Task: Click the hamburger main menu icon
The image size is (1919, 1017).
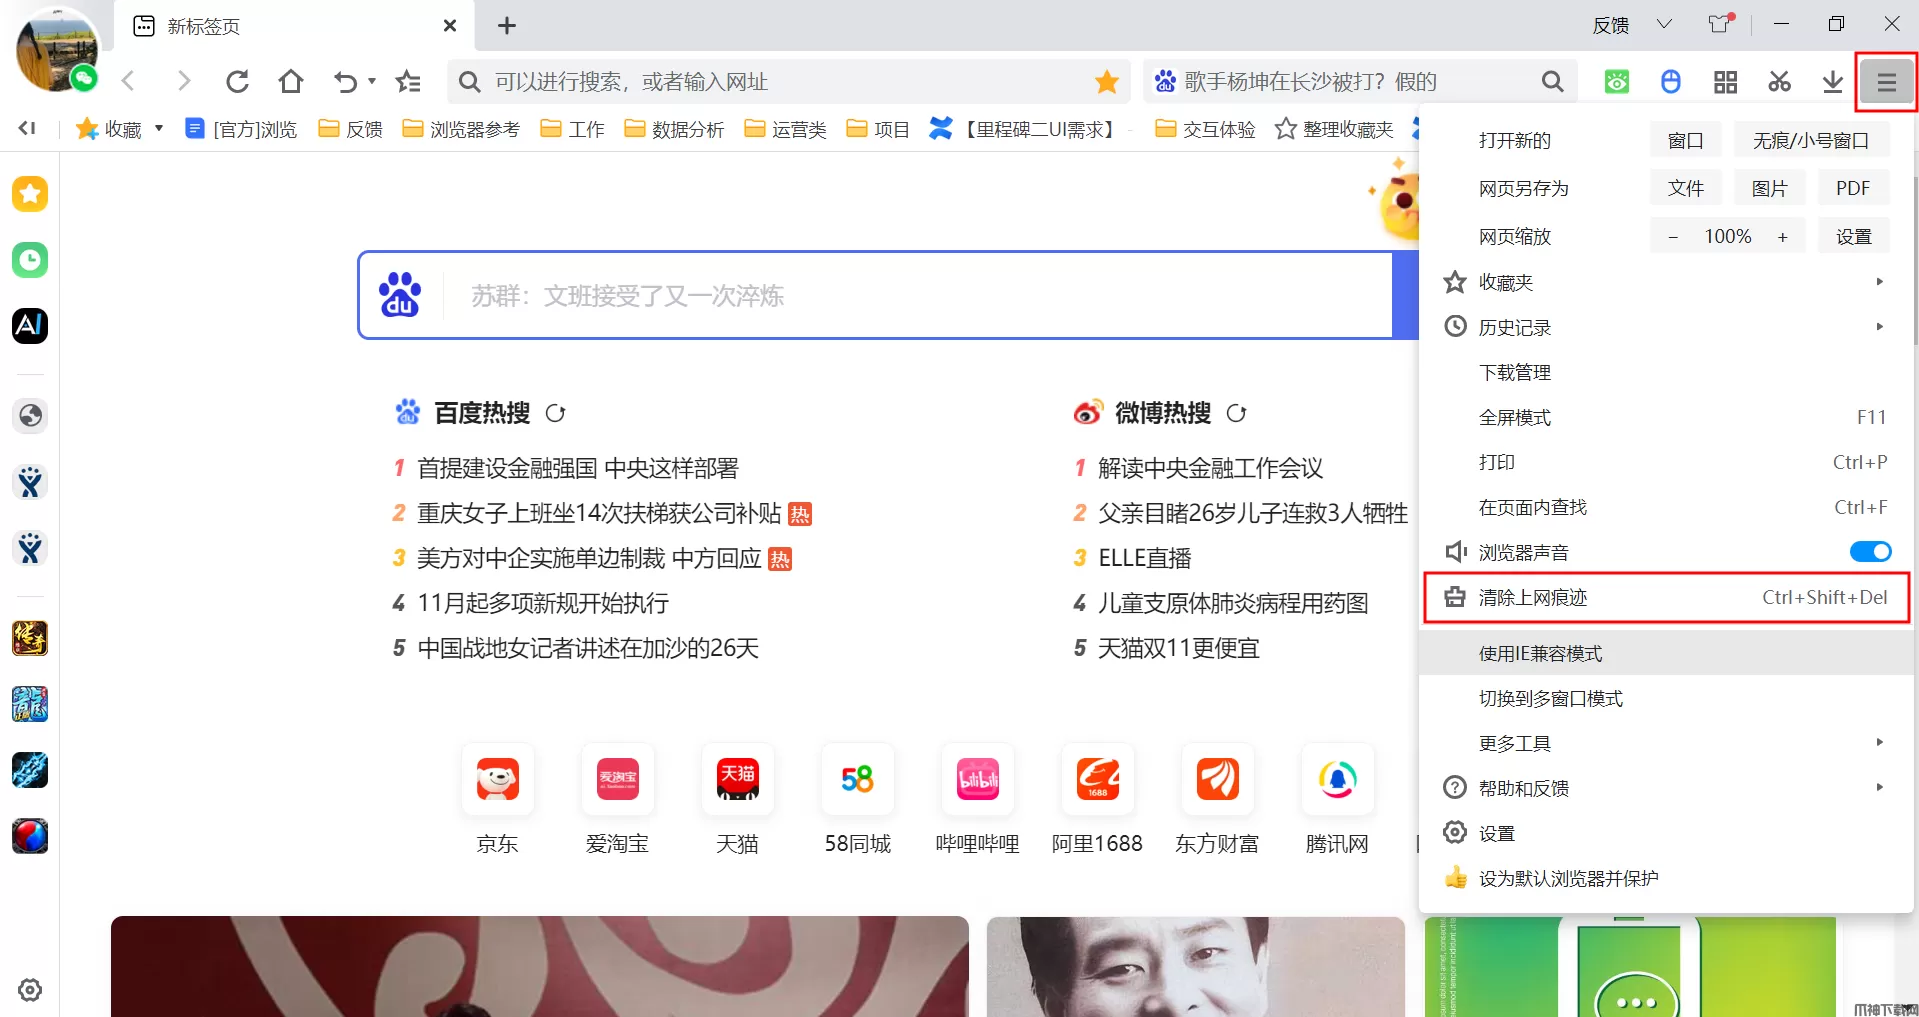Action: coord(1886,82)
